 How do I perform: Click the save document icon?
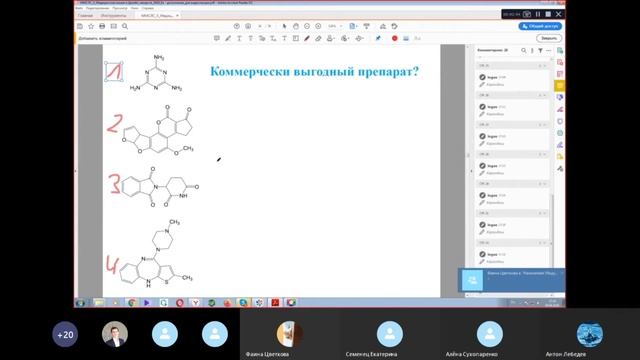point(80,26)
